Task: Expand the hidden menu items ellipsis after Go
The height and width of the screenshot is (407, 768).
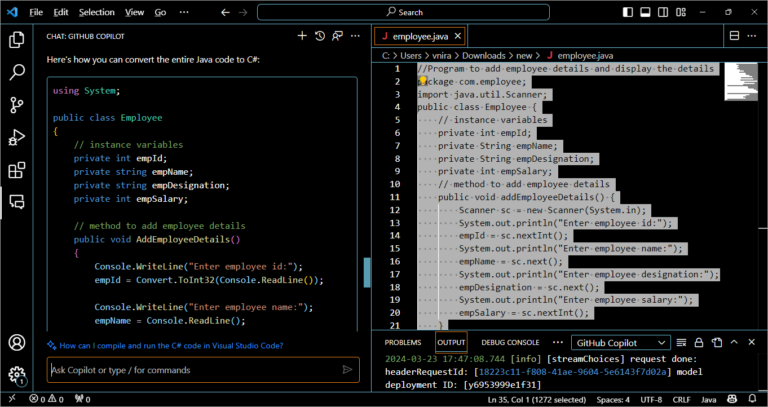Action: coord(185,12)
